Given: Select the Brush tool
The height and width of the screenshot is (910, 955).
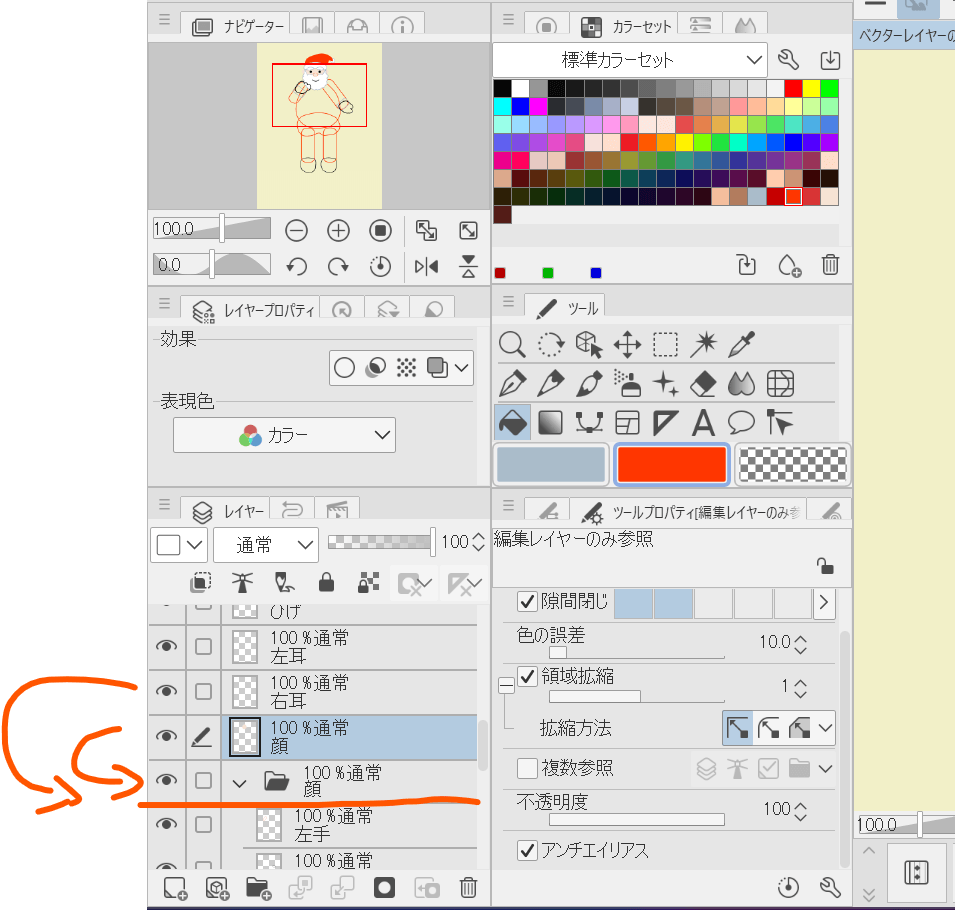Looking at the screenshot, I should point(589,384).
